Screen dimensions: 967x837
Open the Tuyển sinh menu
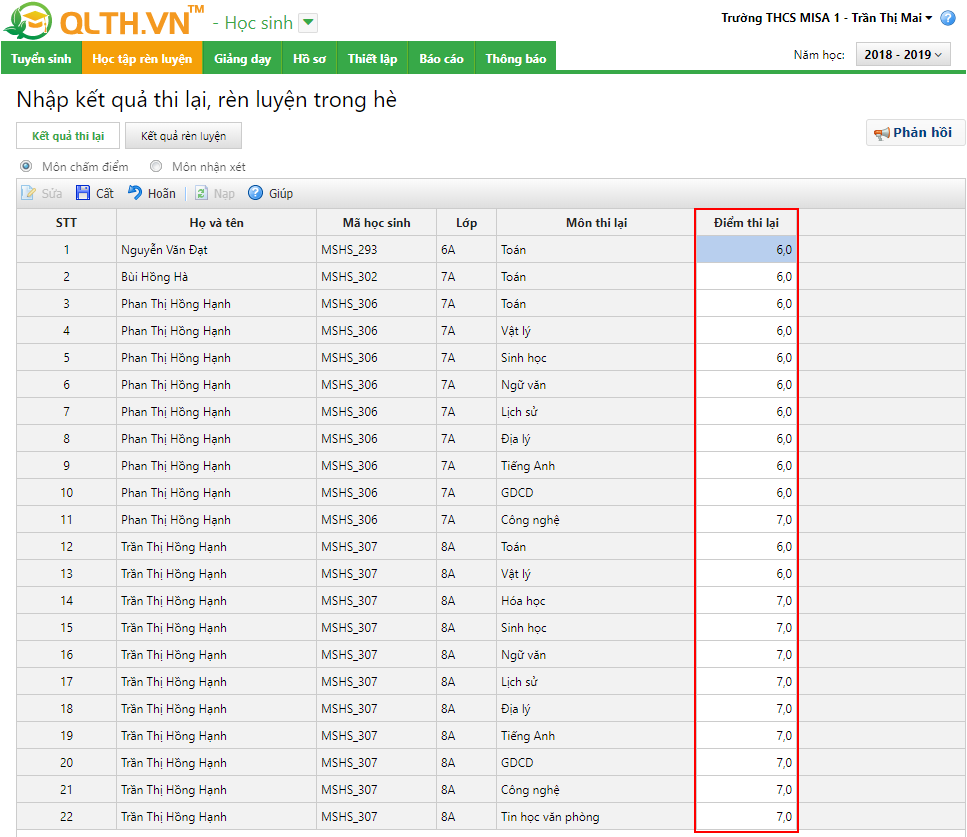tap(41, 58)
